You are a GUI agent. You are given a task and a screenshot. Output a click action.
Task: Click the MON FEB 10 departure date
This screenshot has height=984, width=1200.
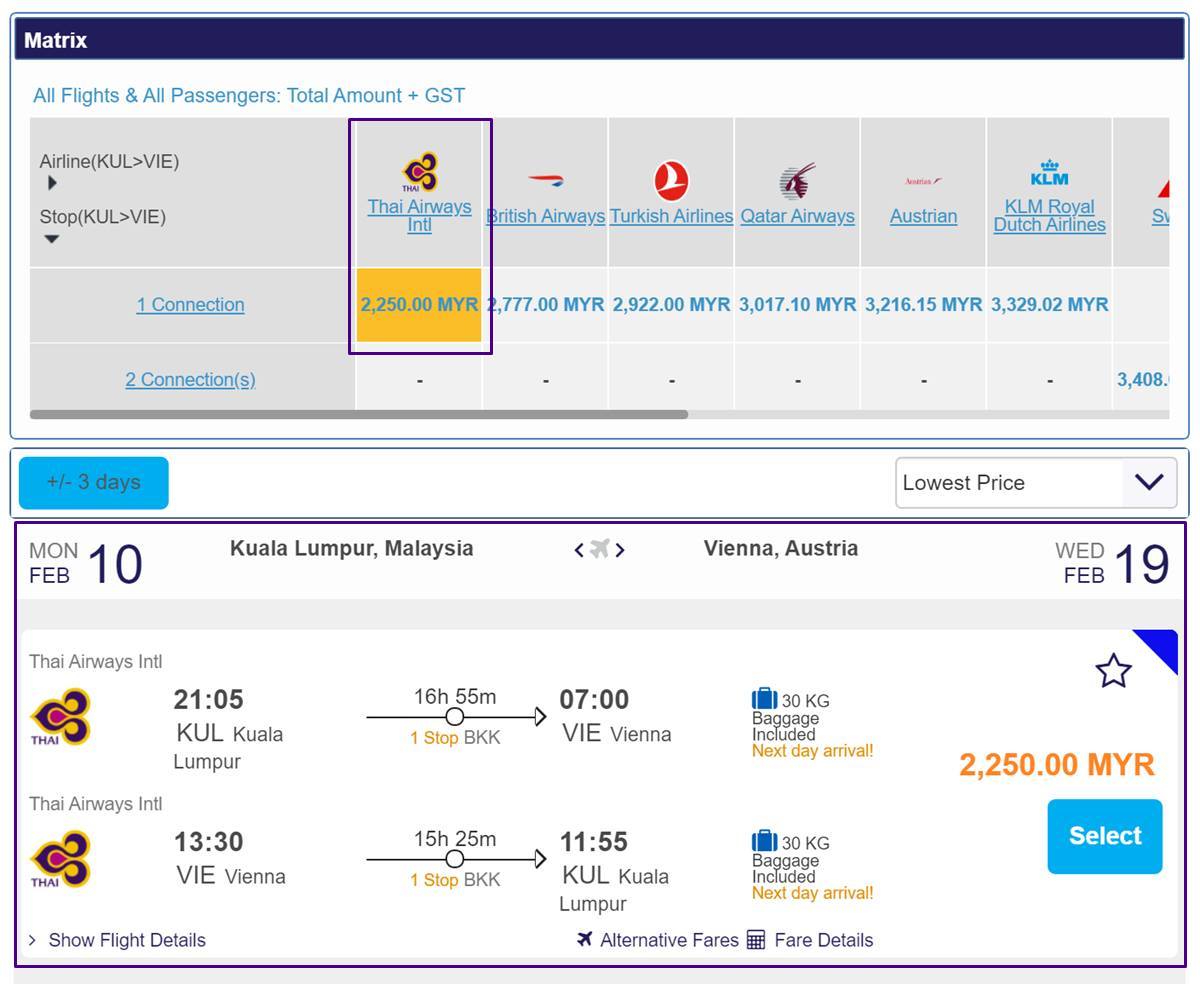point(86,563)
